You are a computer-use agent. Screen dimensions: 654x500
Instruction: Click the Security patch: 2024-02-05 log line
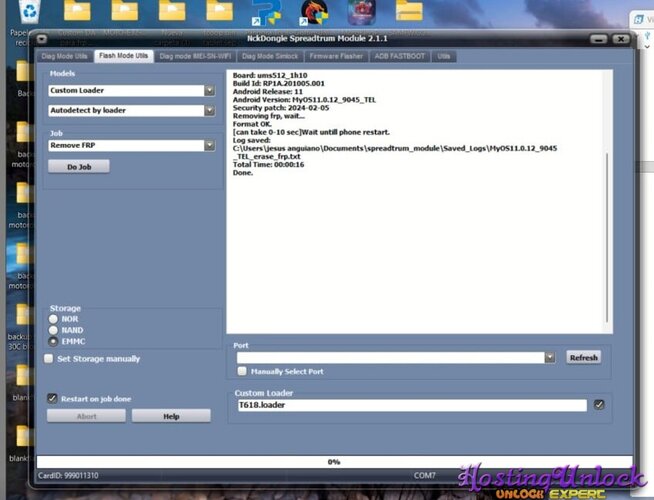point(281,108)
